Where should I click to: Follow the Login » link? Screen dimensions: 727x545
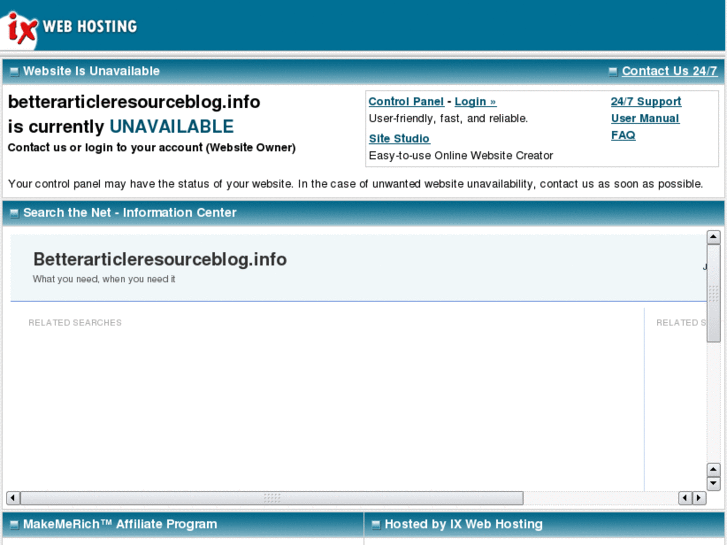pos(475,101)
